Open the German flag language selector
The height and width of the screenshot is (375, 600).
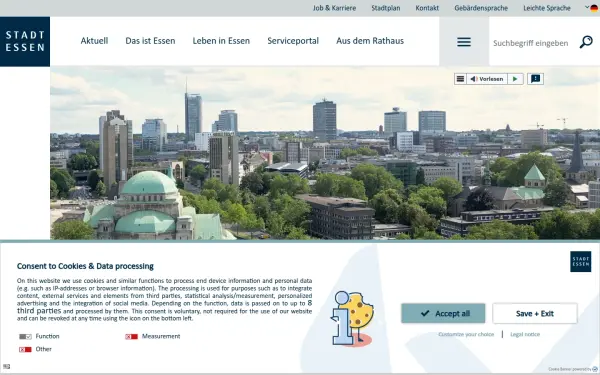click(592, 8)
